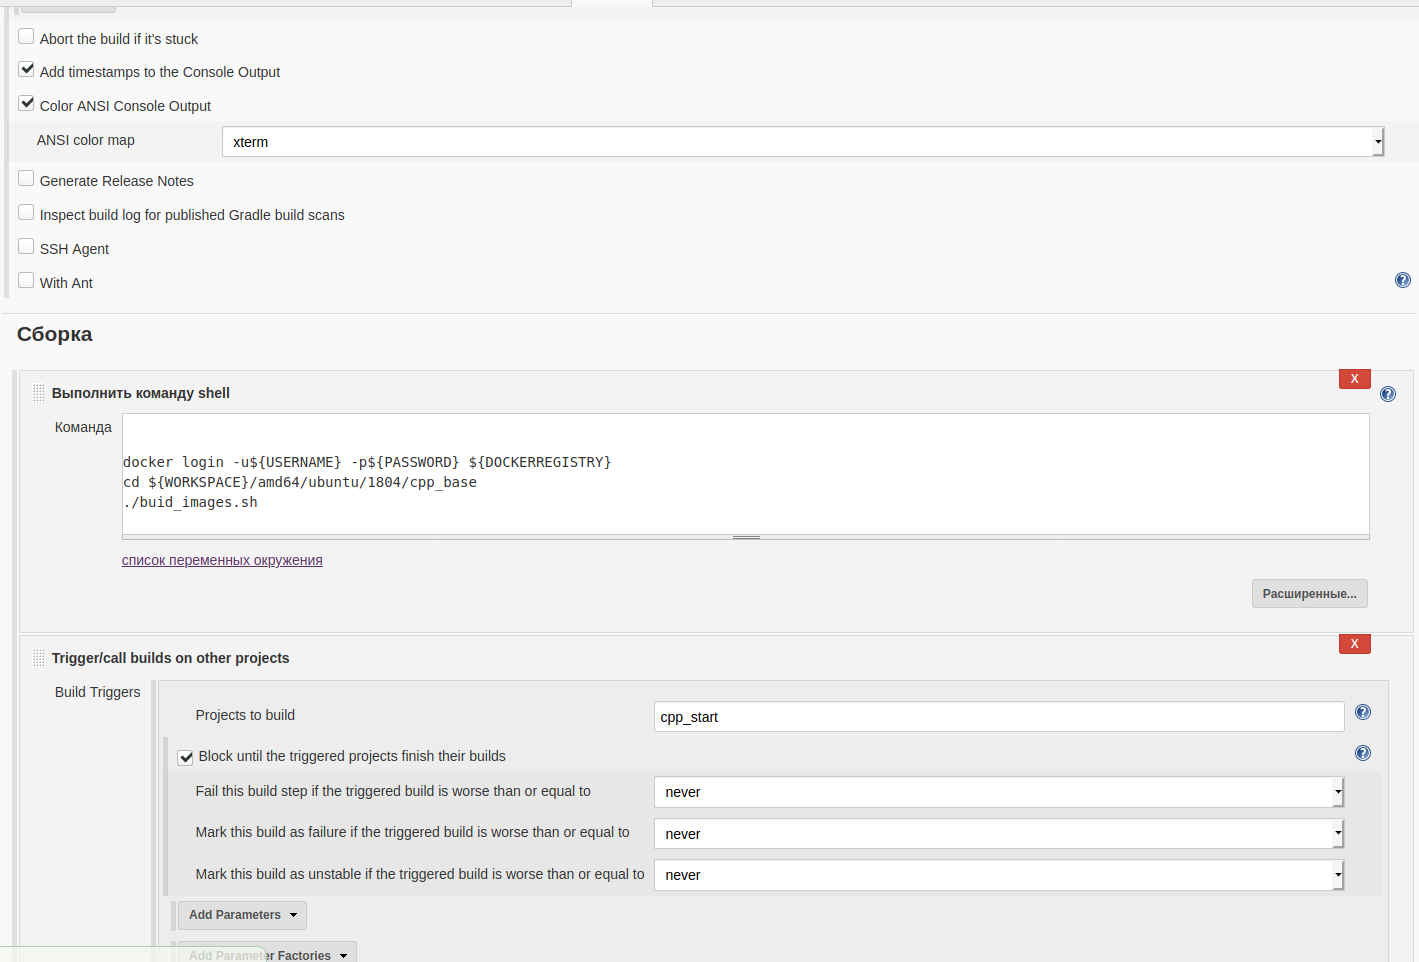
Task: Remove the Trigger/call builds step
Action: 1354,644
